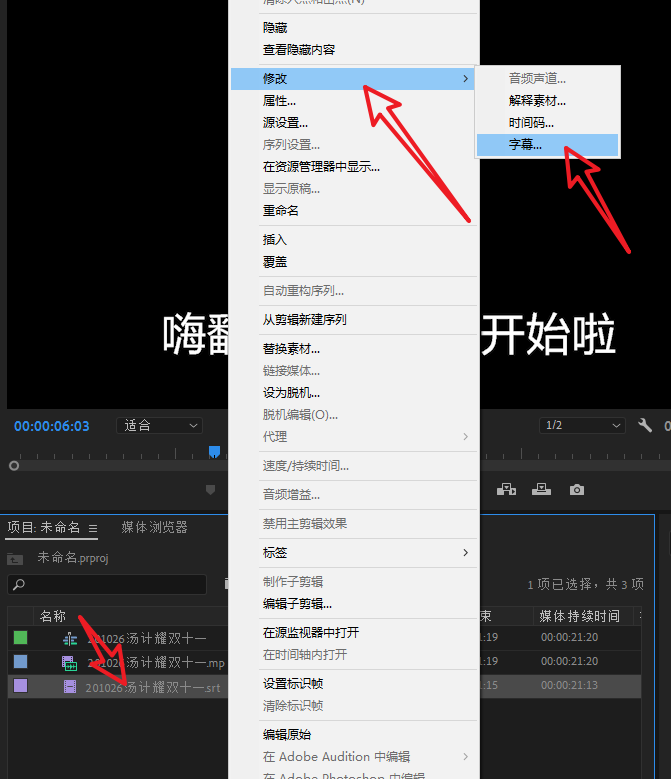
Task: Switch to the 媒体浏览器 tab
Action: click(154, 527)
